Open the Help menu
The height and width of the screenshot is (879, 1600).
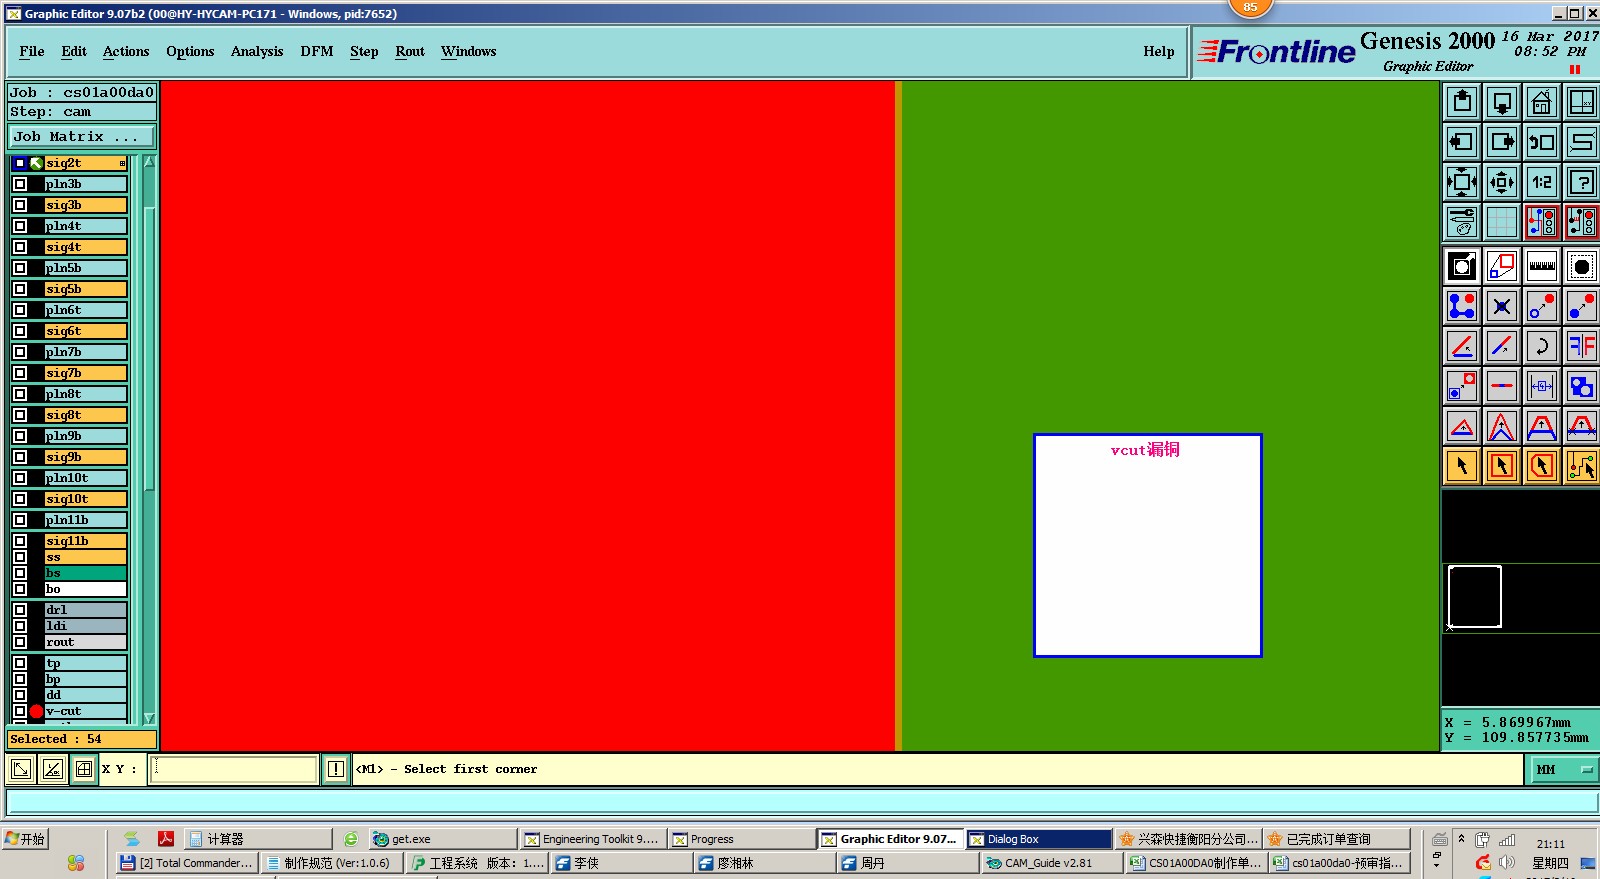[1159, 51]
